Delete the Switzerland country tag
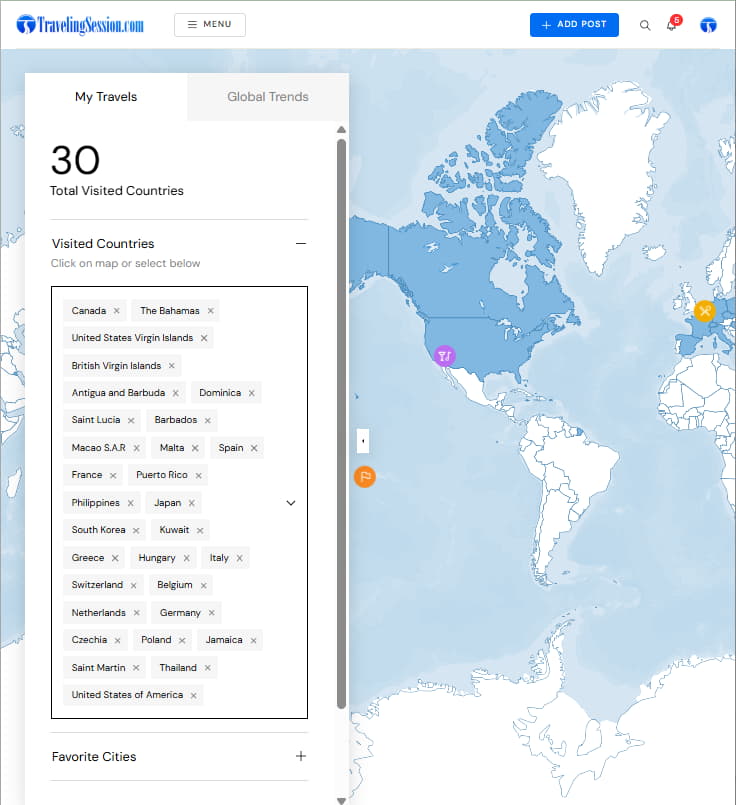The width and height of the screenshot is (736, 805). click(134, 585)
